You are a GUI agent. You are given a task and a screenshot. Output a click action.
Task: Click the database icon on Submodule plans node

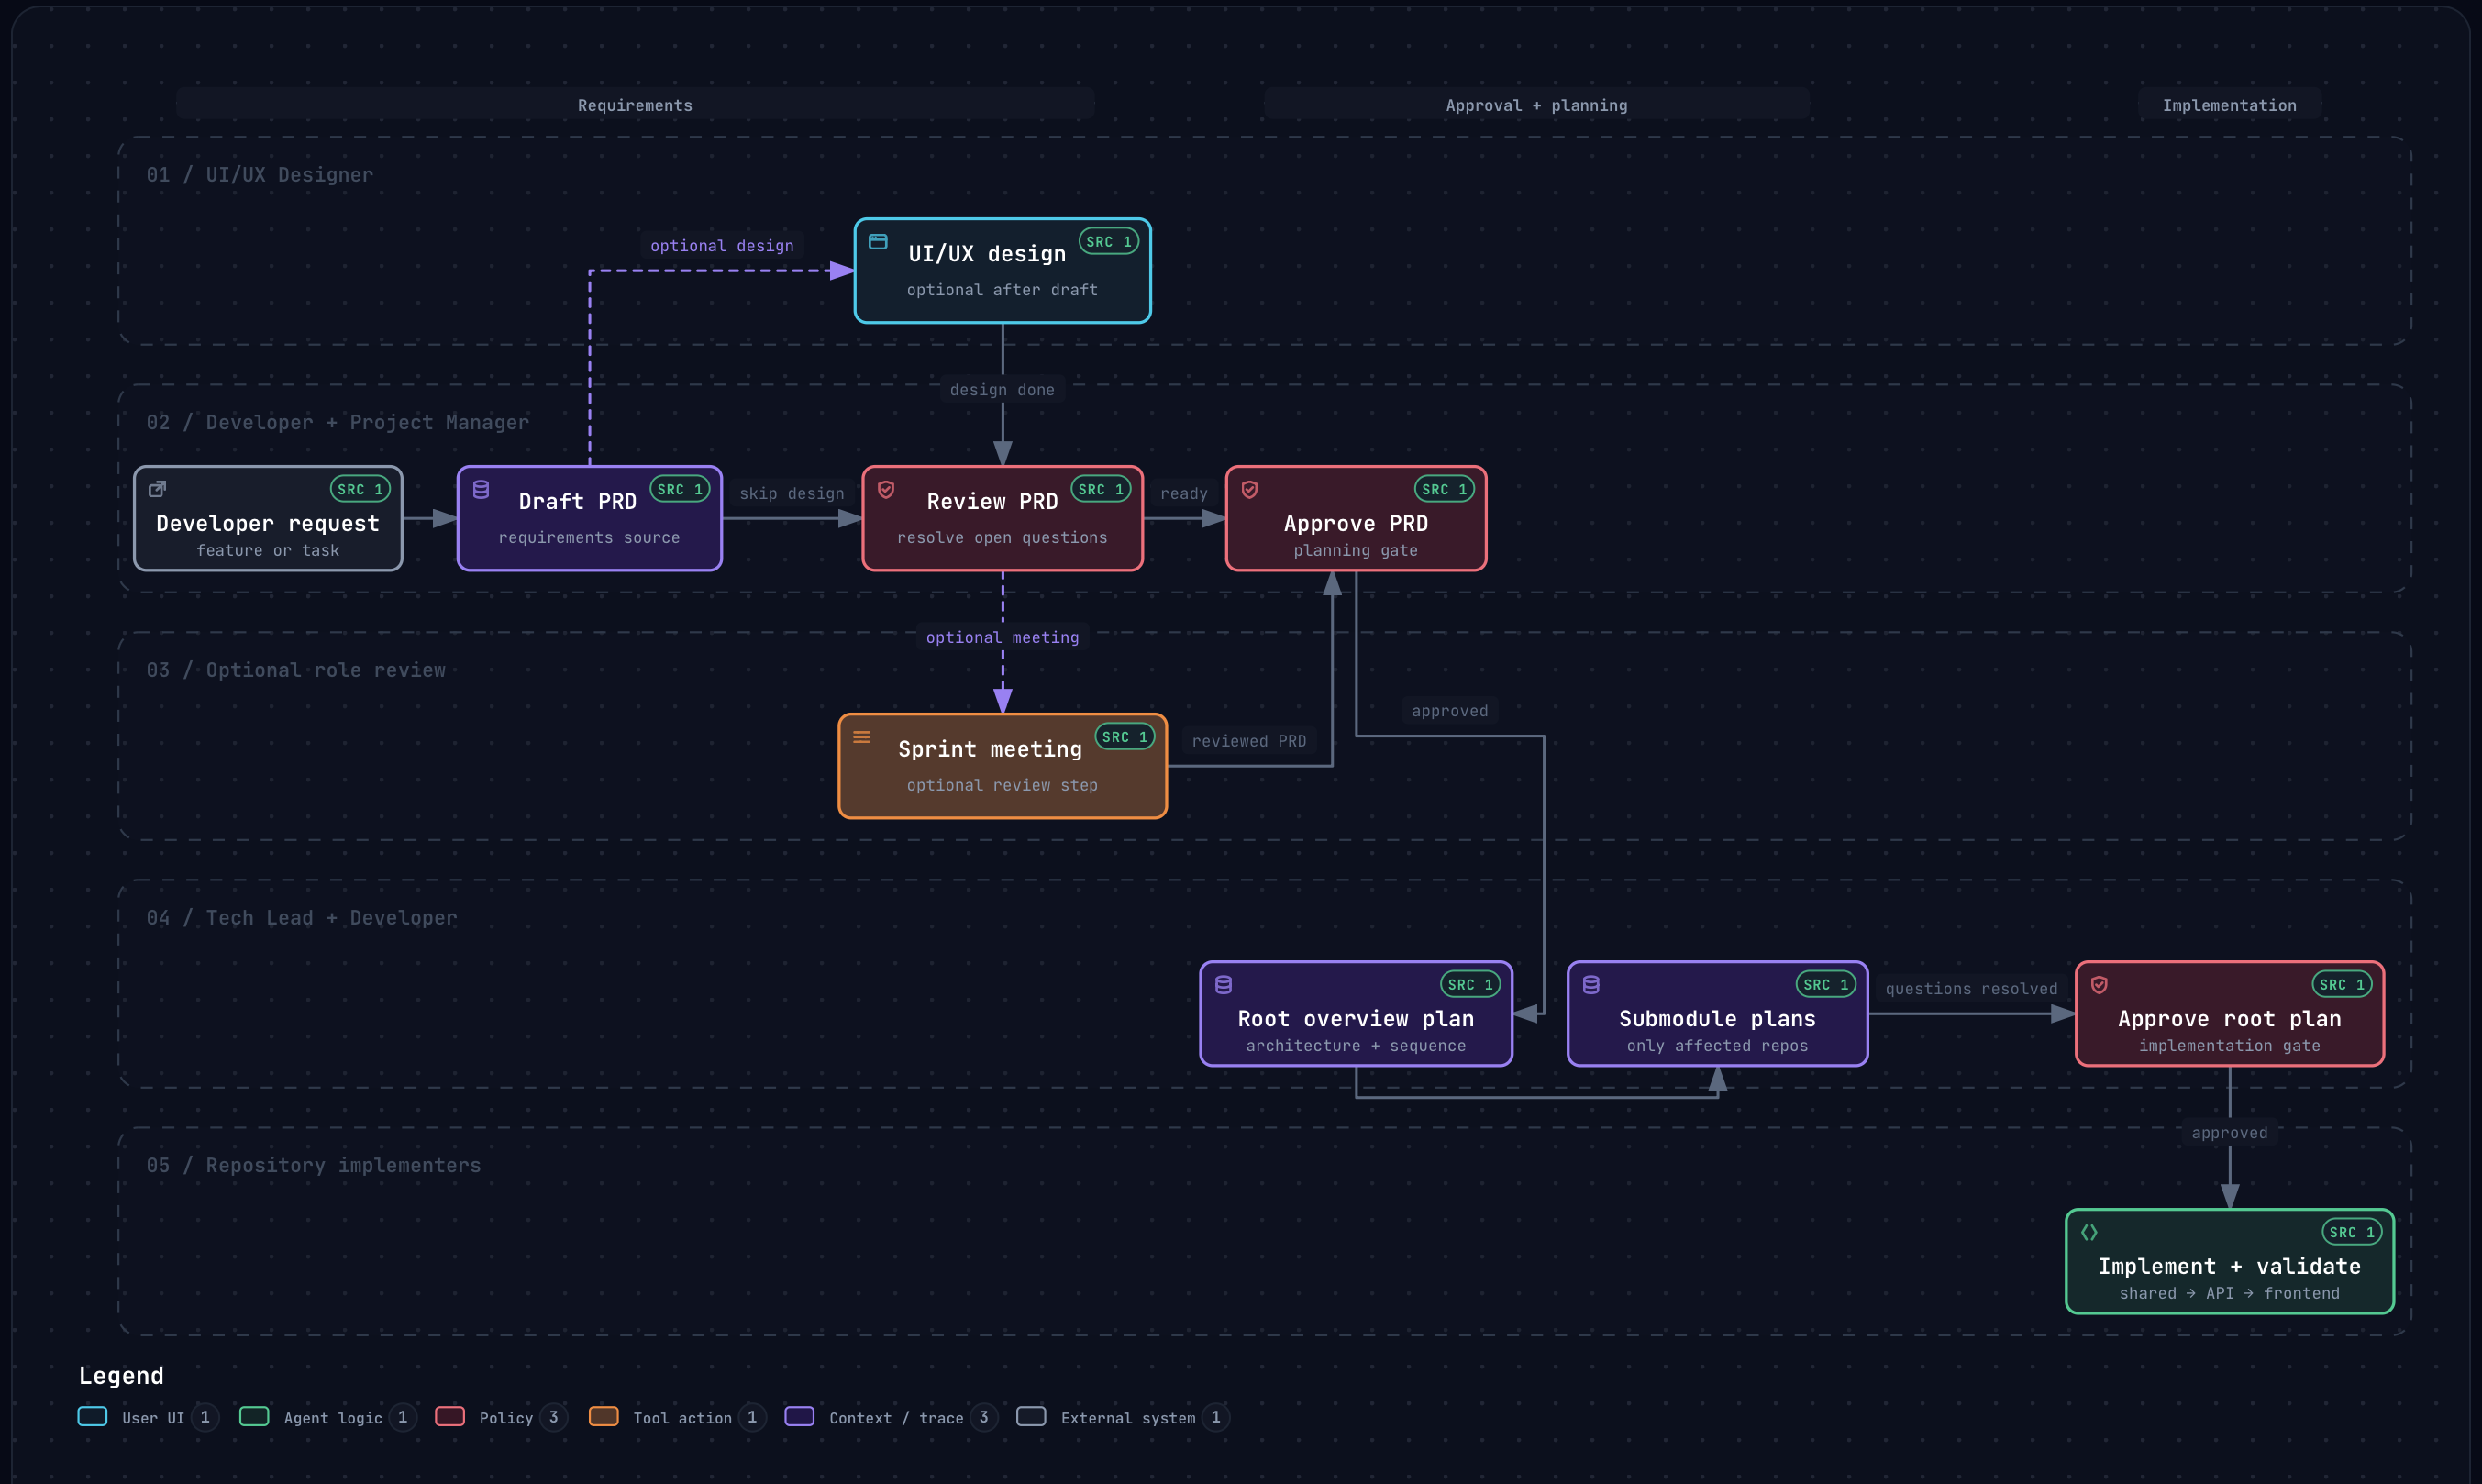click(1591, 985)
